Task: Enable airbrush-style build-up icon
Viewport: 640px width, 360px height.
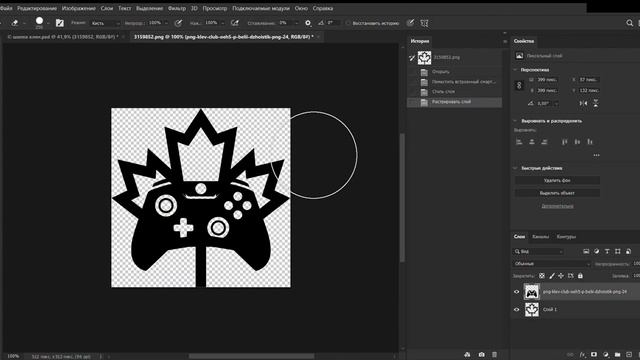Action: [x=235, y=23]
